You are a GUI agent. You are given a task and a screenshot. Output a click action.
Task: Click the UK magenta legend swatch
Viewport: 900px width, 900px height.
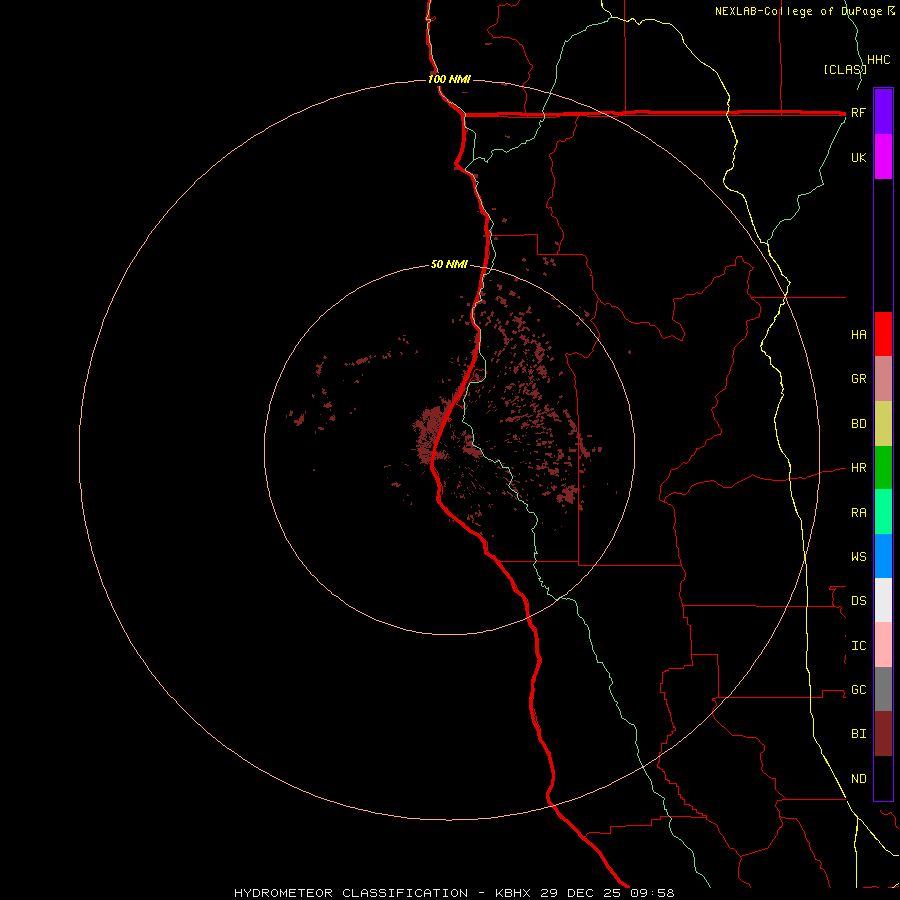[883, 157]
